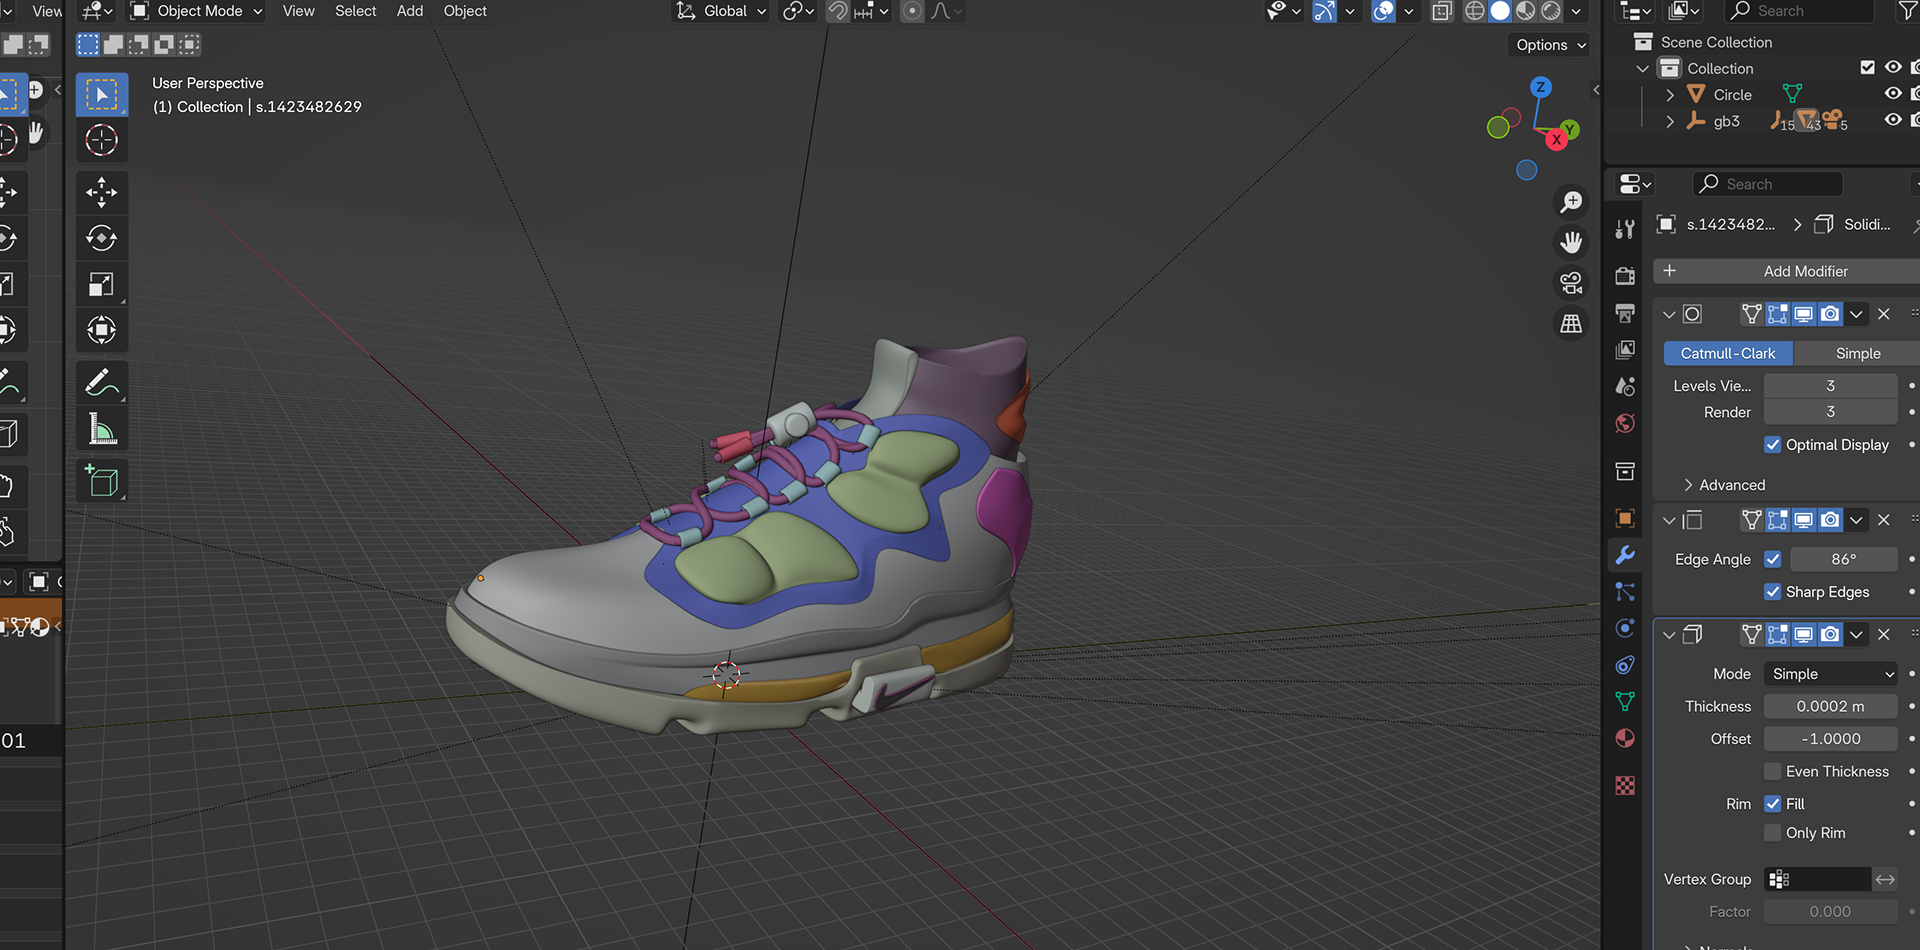Open the Output properties tab
This screenshot has height=950, width=1920.
1625,313
